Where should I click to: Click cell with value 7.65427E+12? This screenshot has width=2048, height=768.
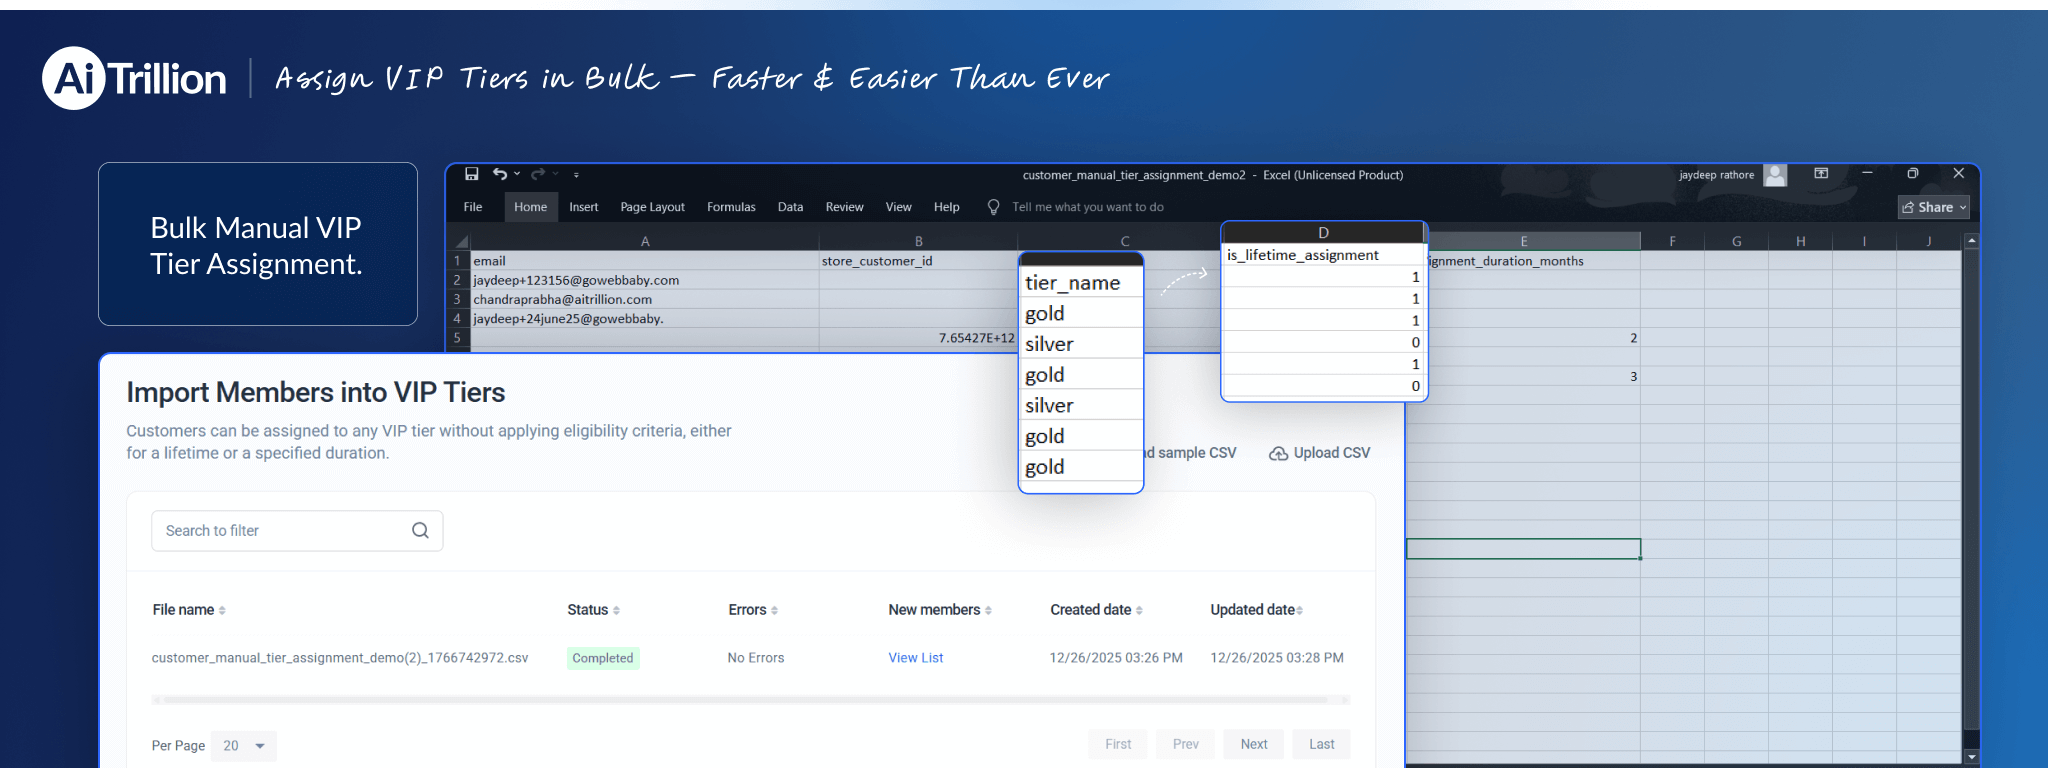coord(918,338)
